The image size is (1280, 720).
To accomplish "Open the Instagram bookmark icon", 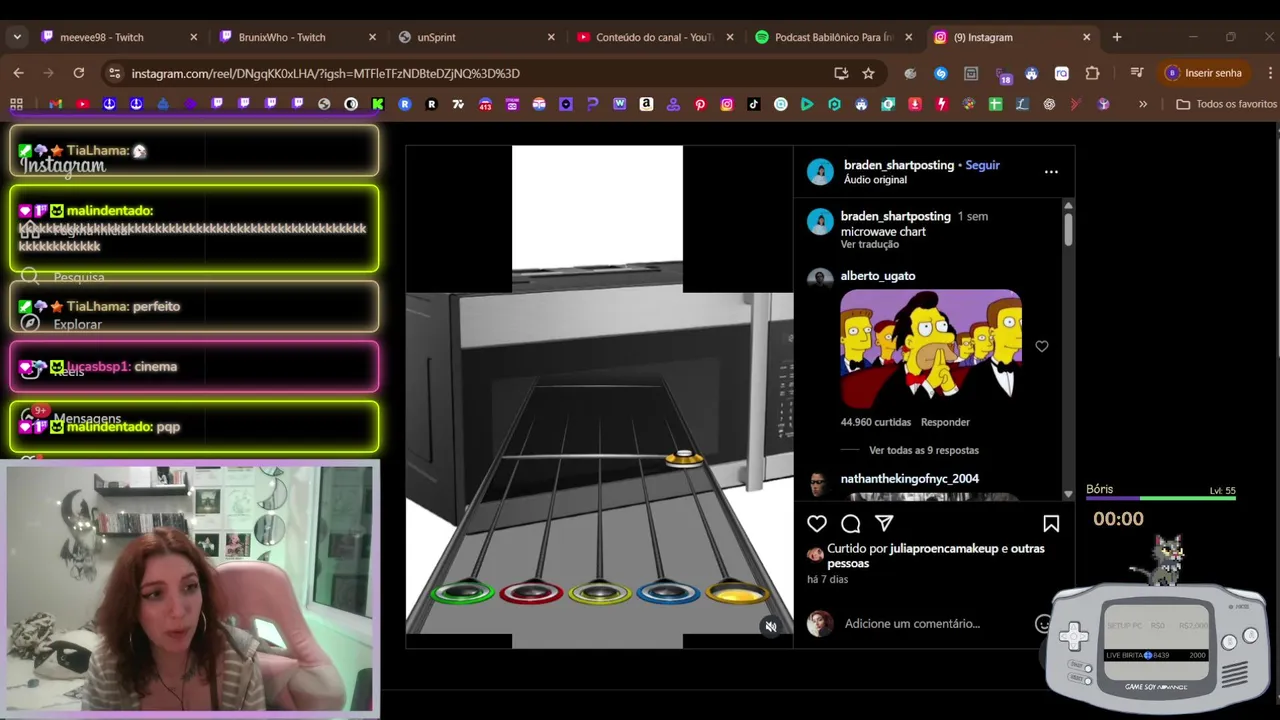I will tap(727, 104).
